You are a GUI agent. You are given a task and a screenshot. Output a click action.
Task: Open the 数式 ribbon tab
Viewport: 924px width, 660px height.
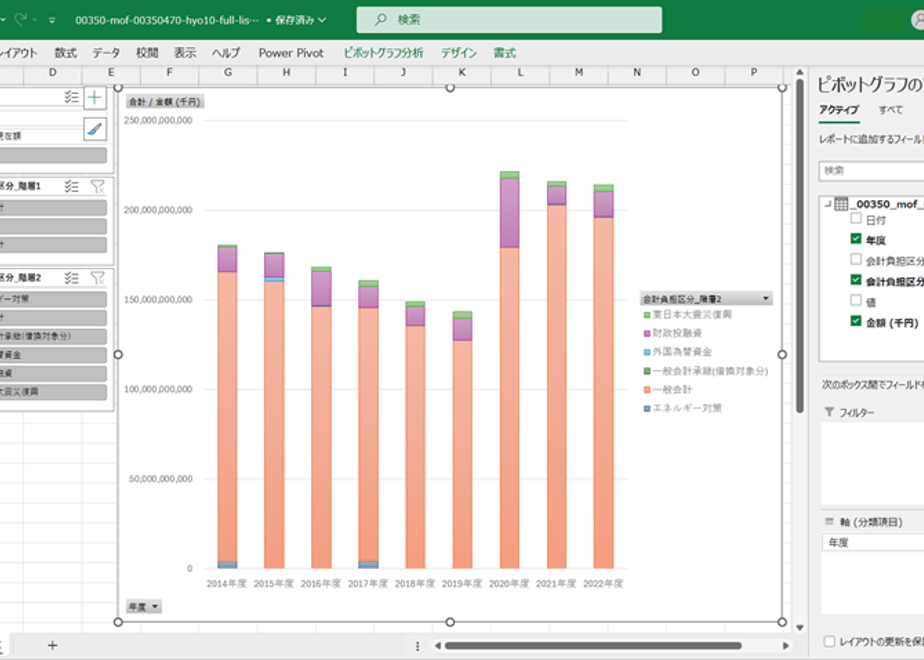point(65,53)
